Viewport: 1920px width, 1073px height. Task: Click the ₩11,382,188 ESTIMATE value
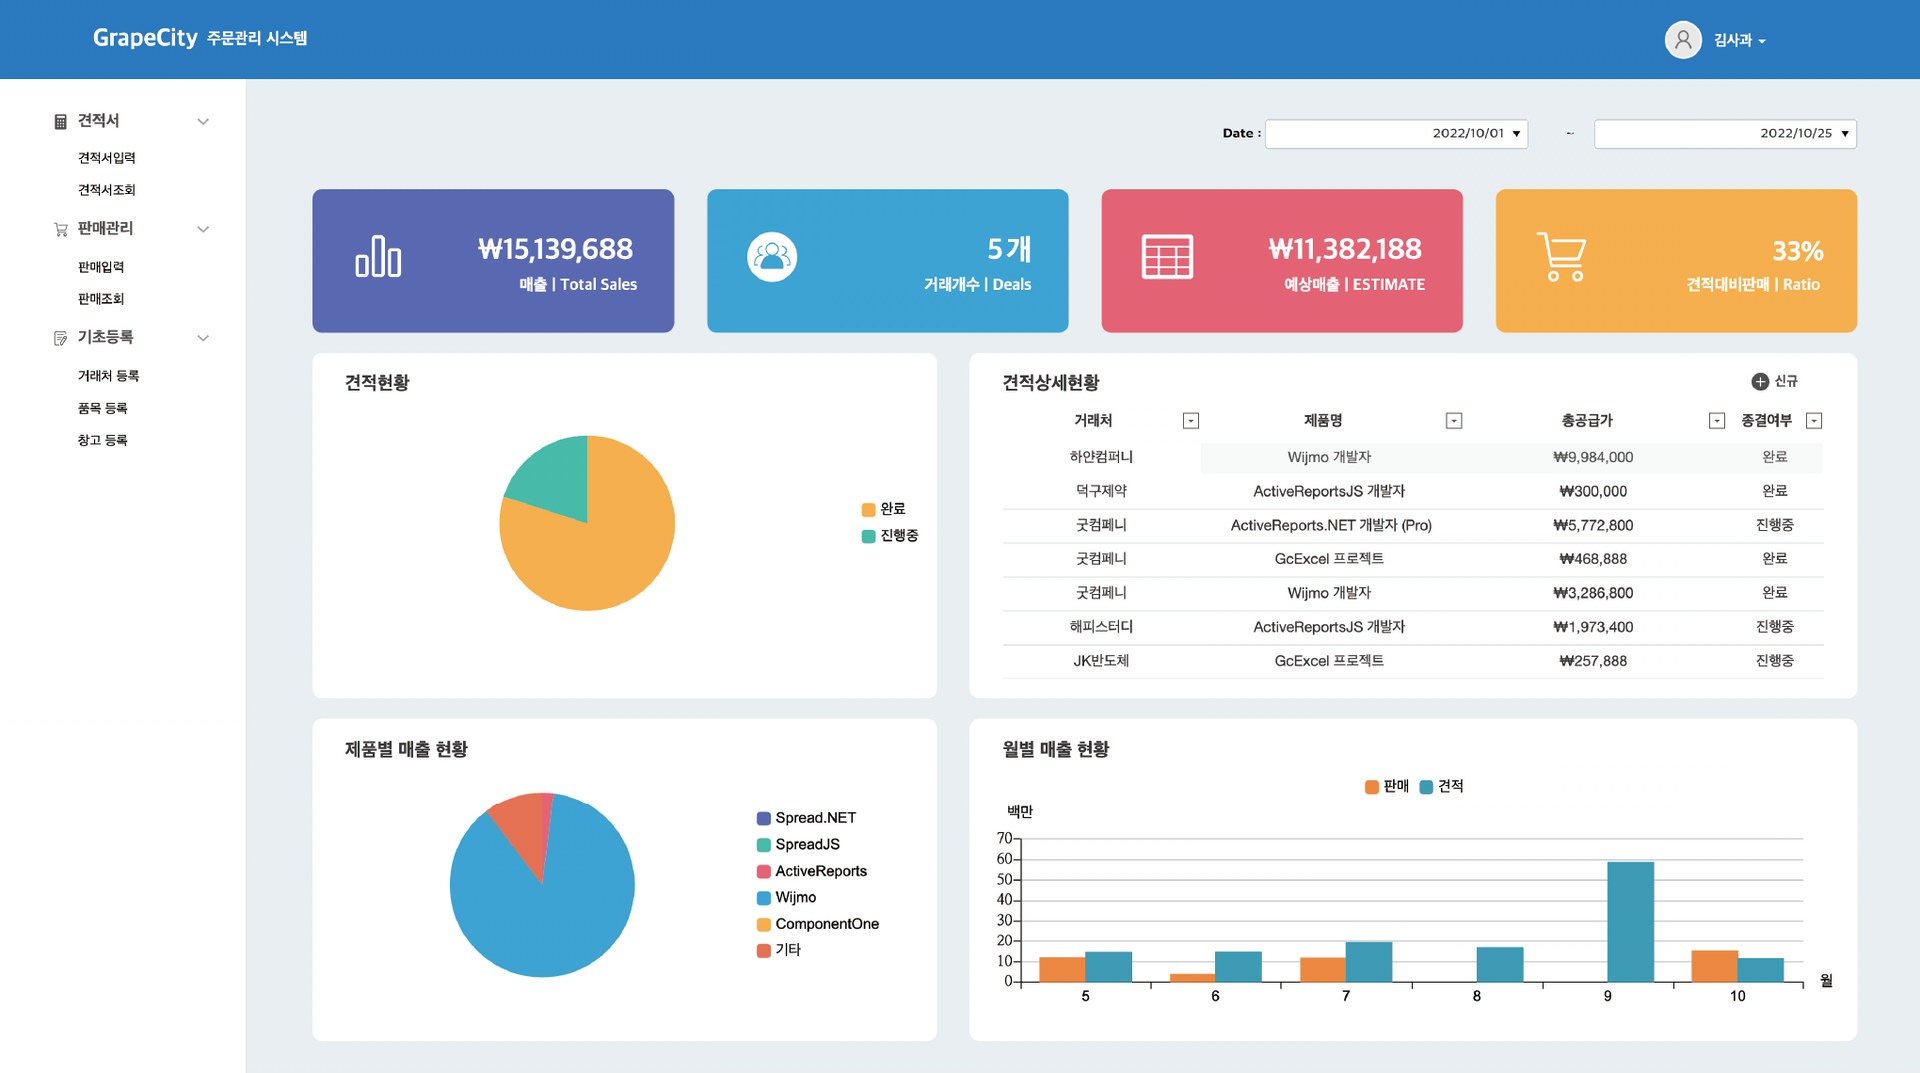click(1345, 249)
